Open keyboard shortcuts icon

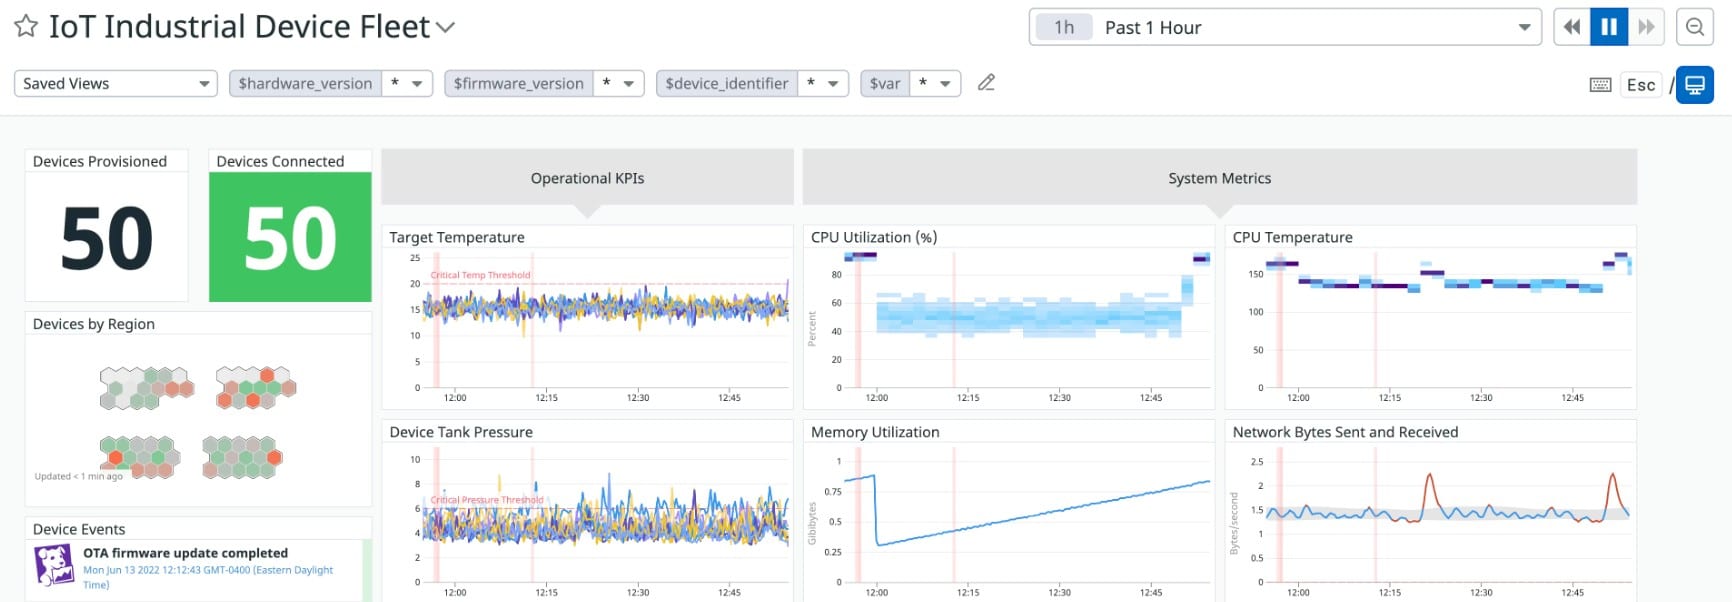coord(1600,85)
